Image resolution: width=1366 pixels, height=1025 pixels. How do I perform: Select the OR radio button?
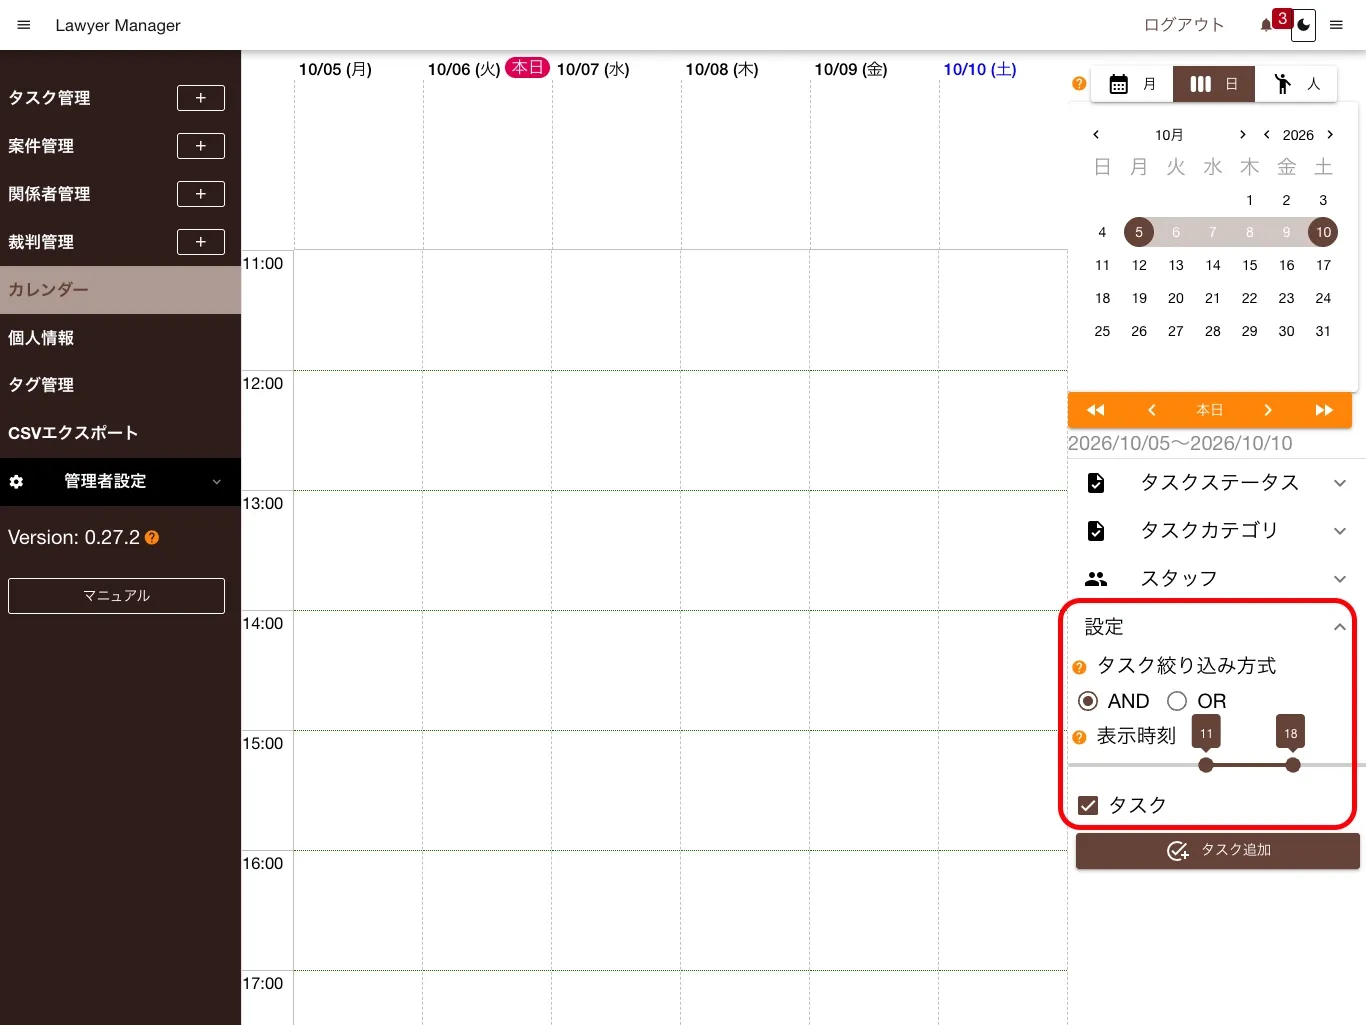pos(1177,701)
